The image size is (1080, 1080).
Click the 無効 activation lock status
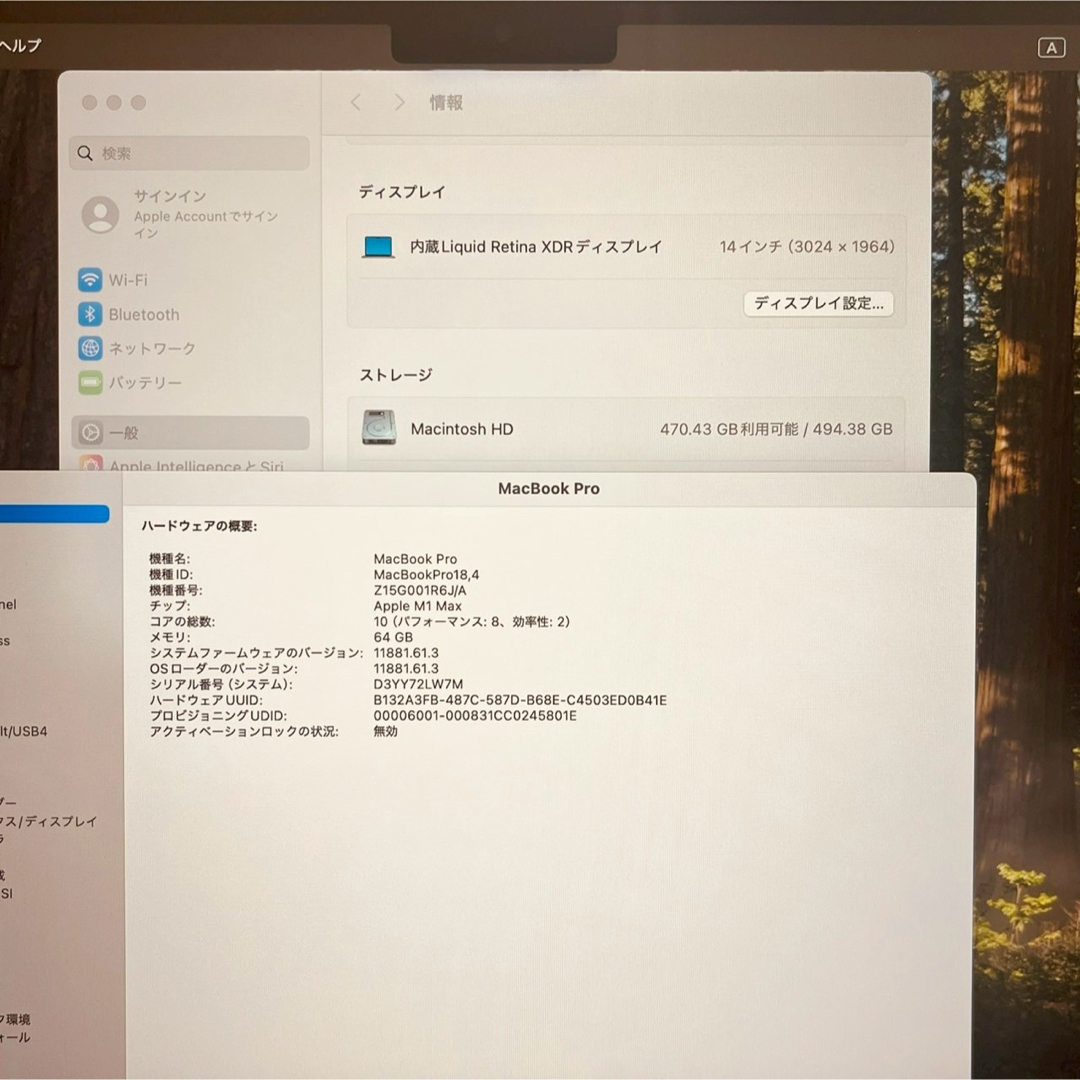click(386, 731)
